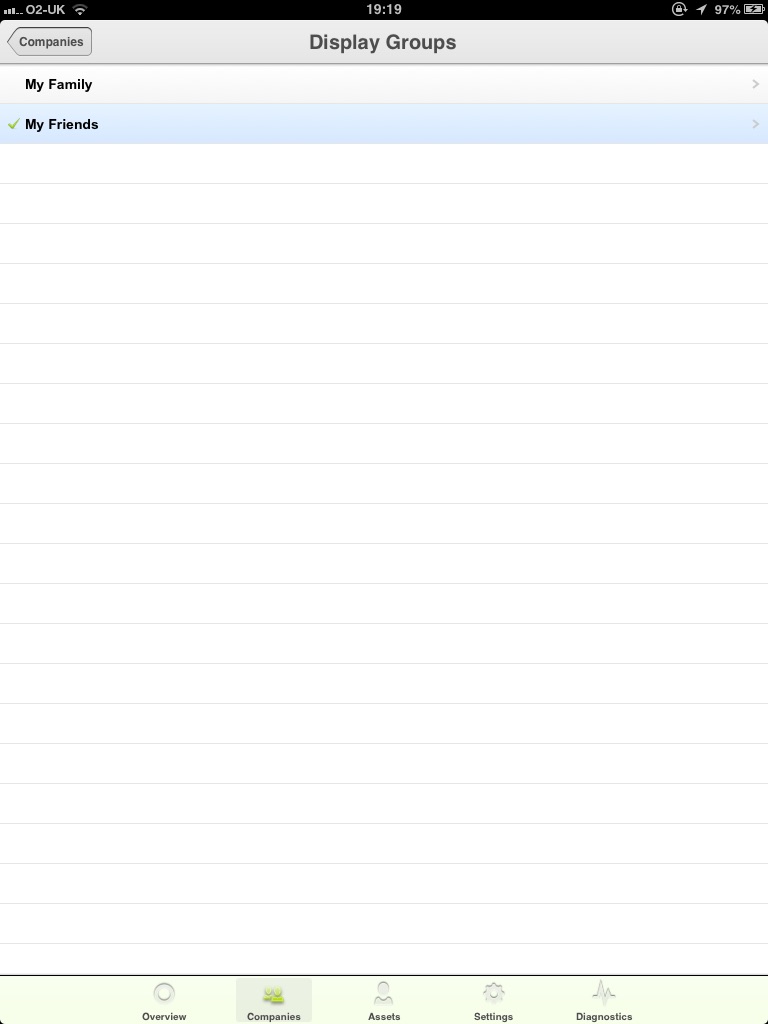The height and width of the screenshot is (1024, 768).
Task: Tap the cellular signal bars icon
Action: coord(12,10)
